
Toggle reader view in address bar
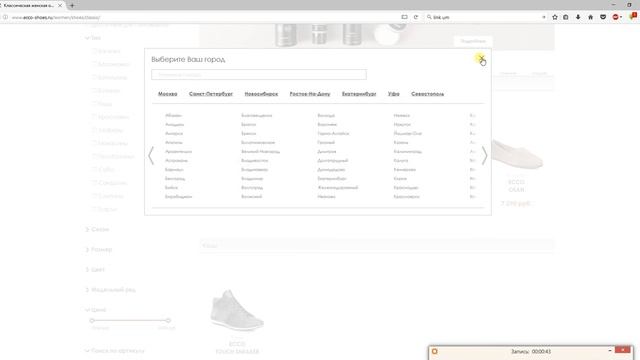[404, 17]
